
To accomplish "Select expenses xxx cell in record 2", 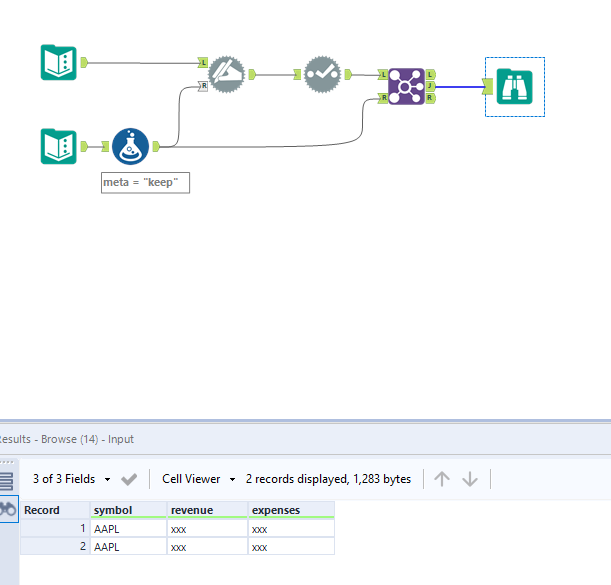I will [291, 546].
